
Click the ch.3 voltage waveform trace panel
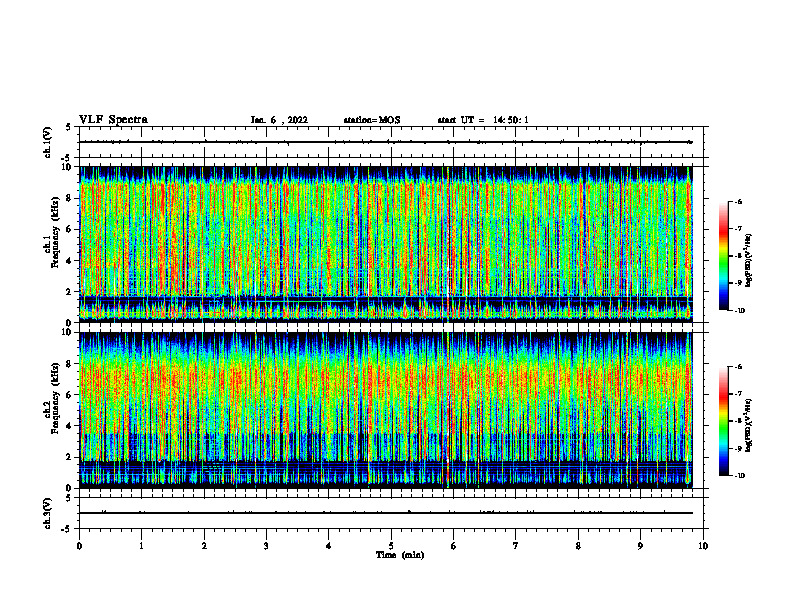point(393,513)
